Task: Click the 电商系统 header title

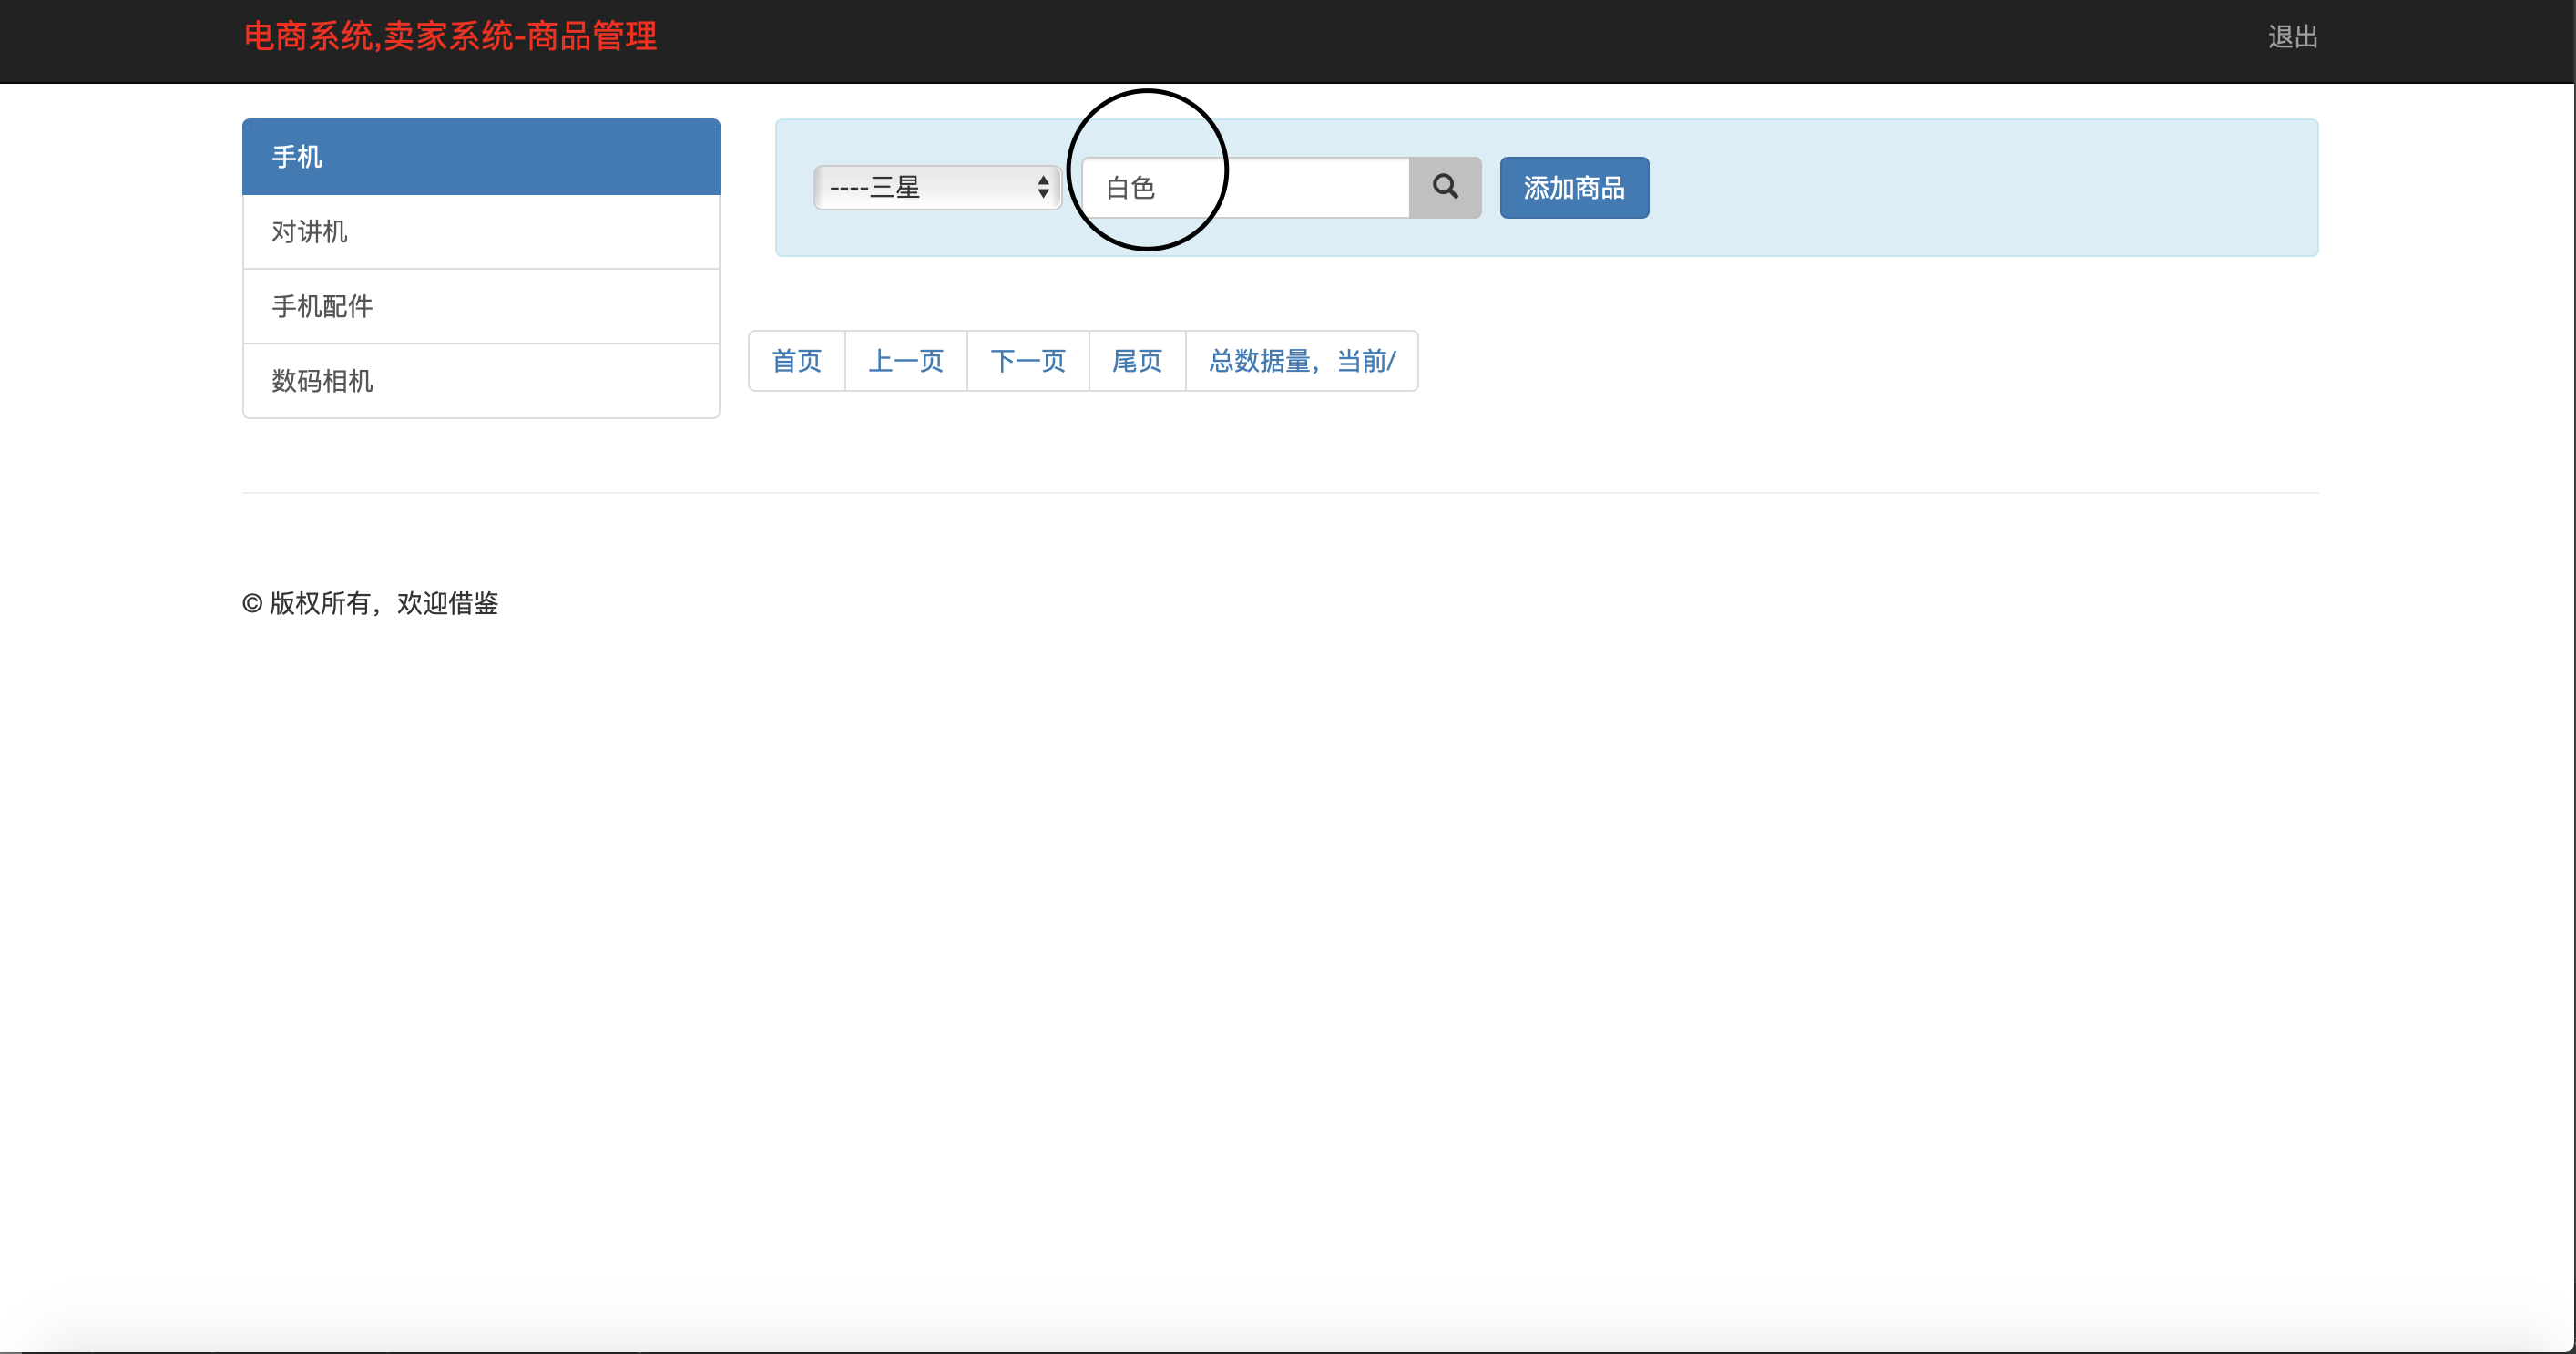Action: (x=449, y=36)
